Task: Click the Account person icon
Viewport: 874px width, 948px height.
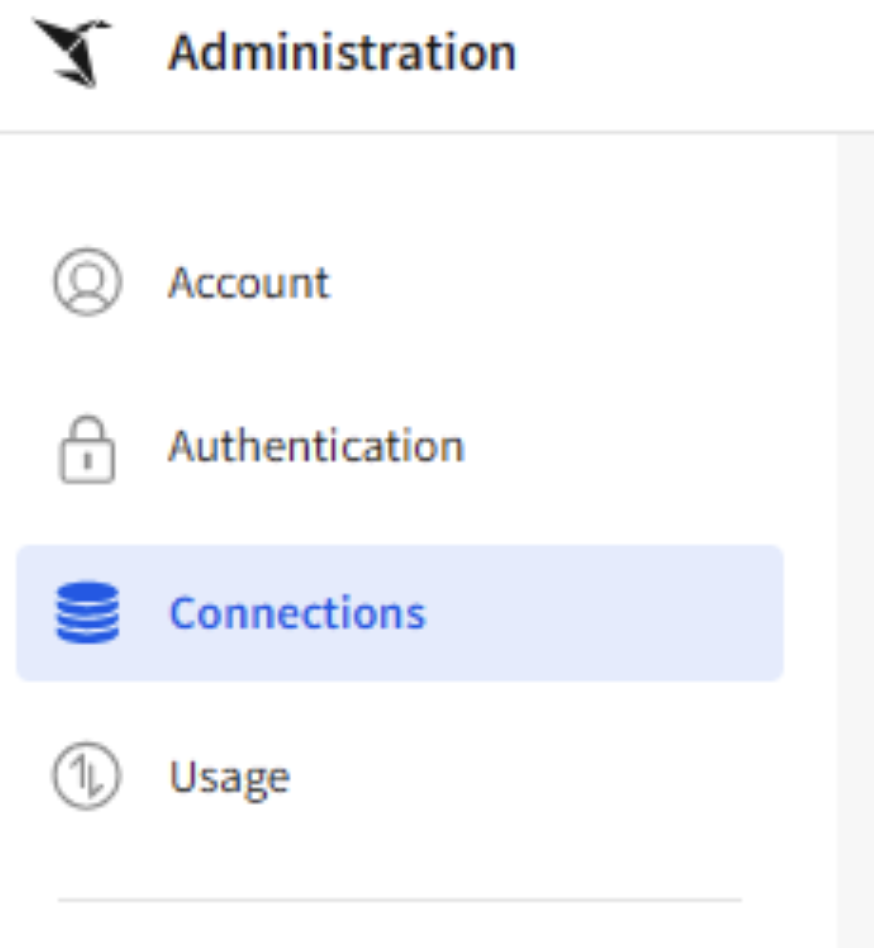Action: (87, 283)
